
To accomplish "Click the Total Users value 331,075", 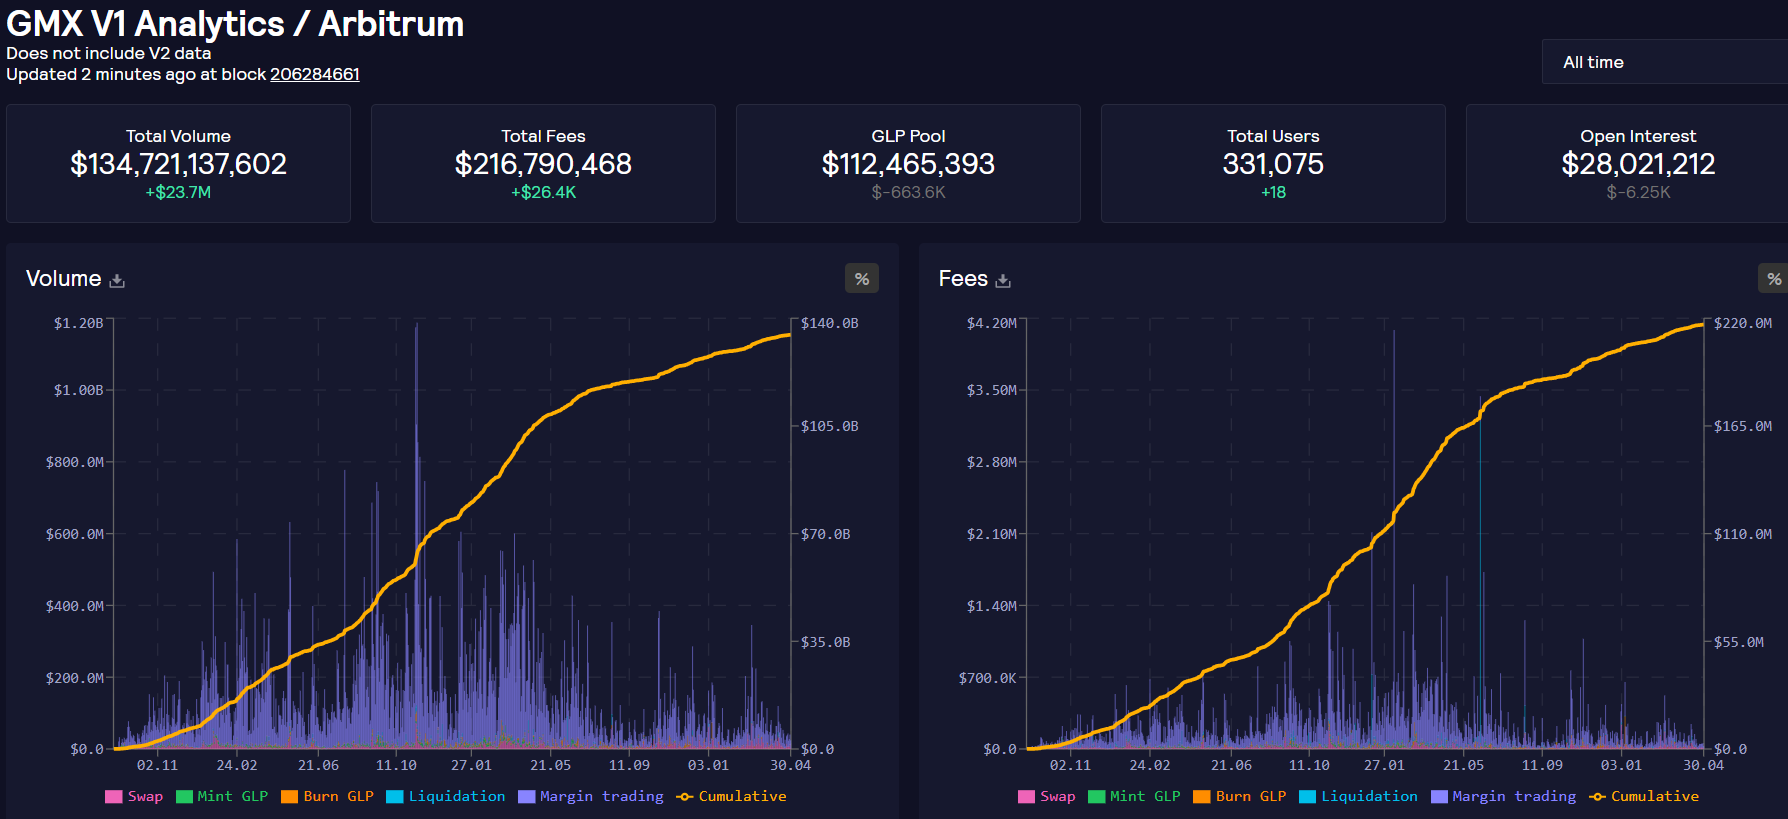I will point(1273,164).
